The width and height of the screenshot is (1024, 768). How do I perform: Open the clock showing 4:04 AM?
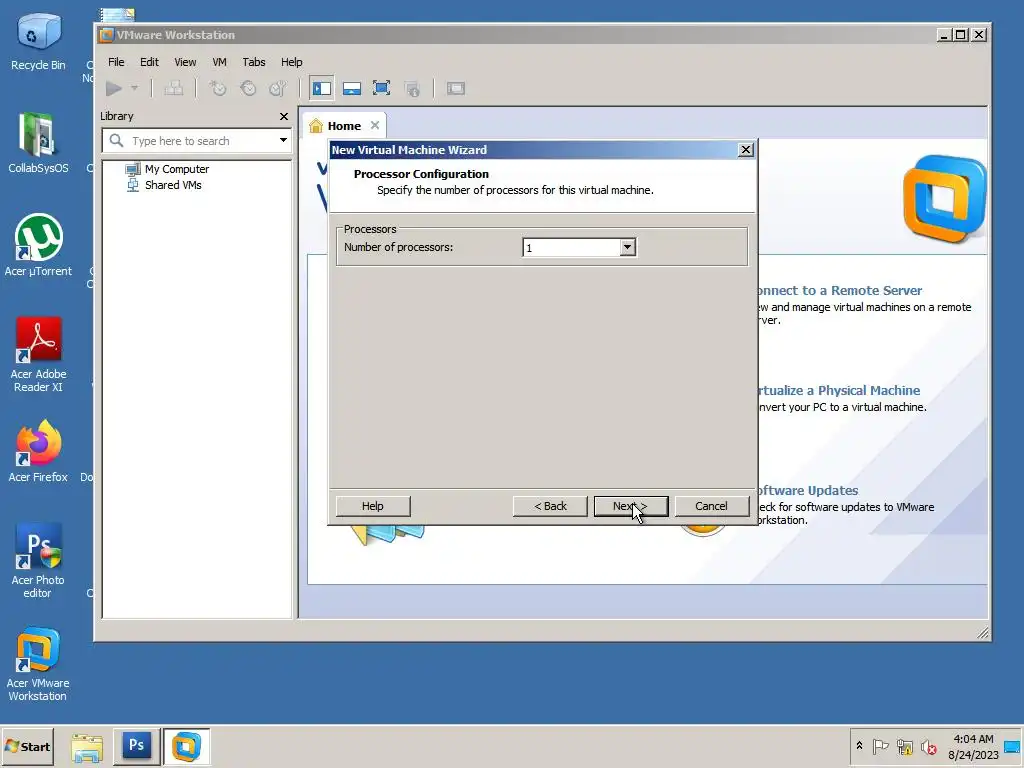coord(973,746)
